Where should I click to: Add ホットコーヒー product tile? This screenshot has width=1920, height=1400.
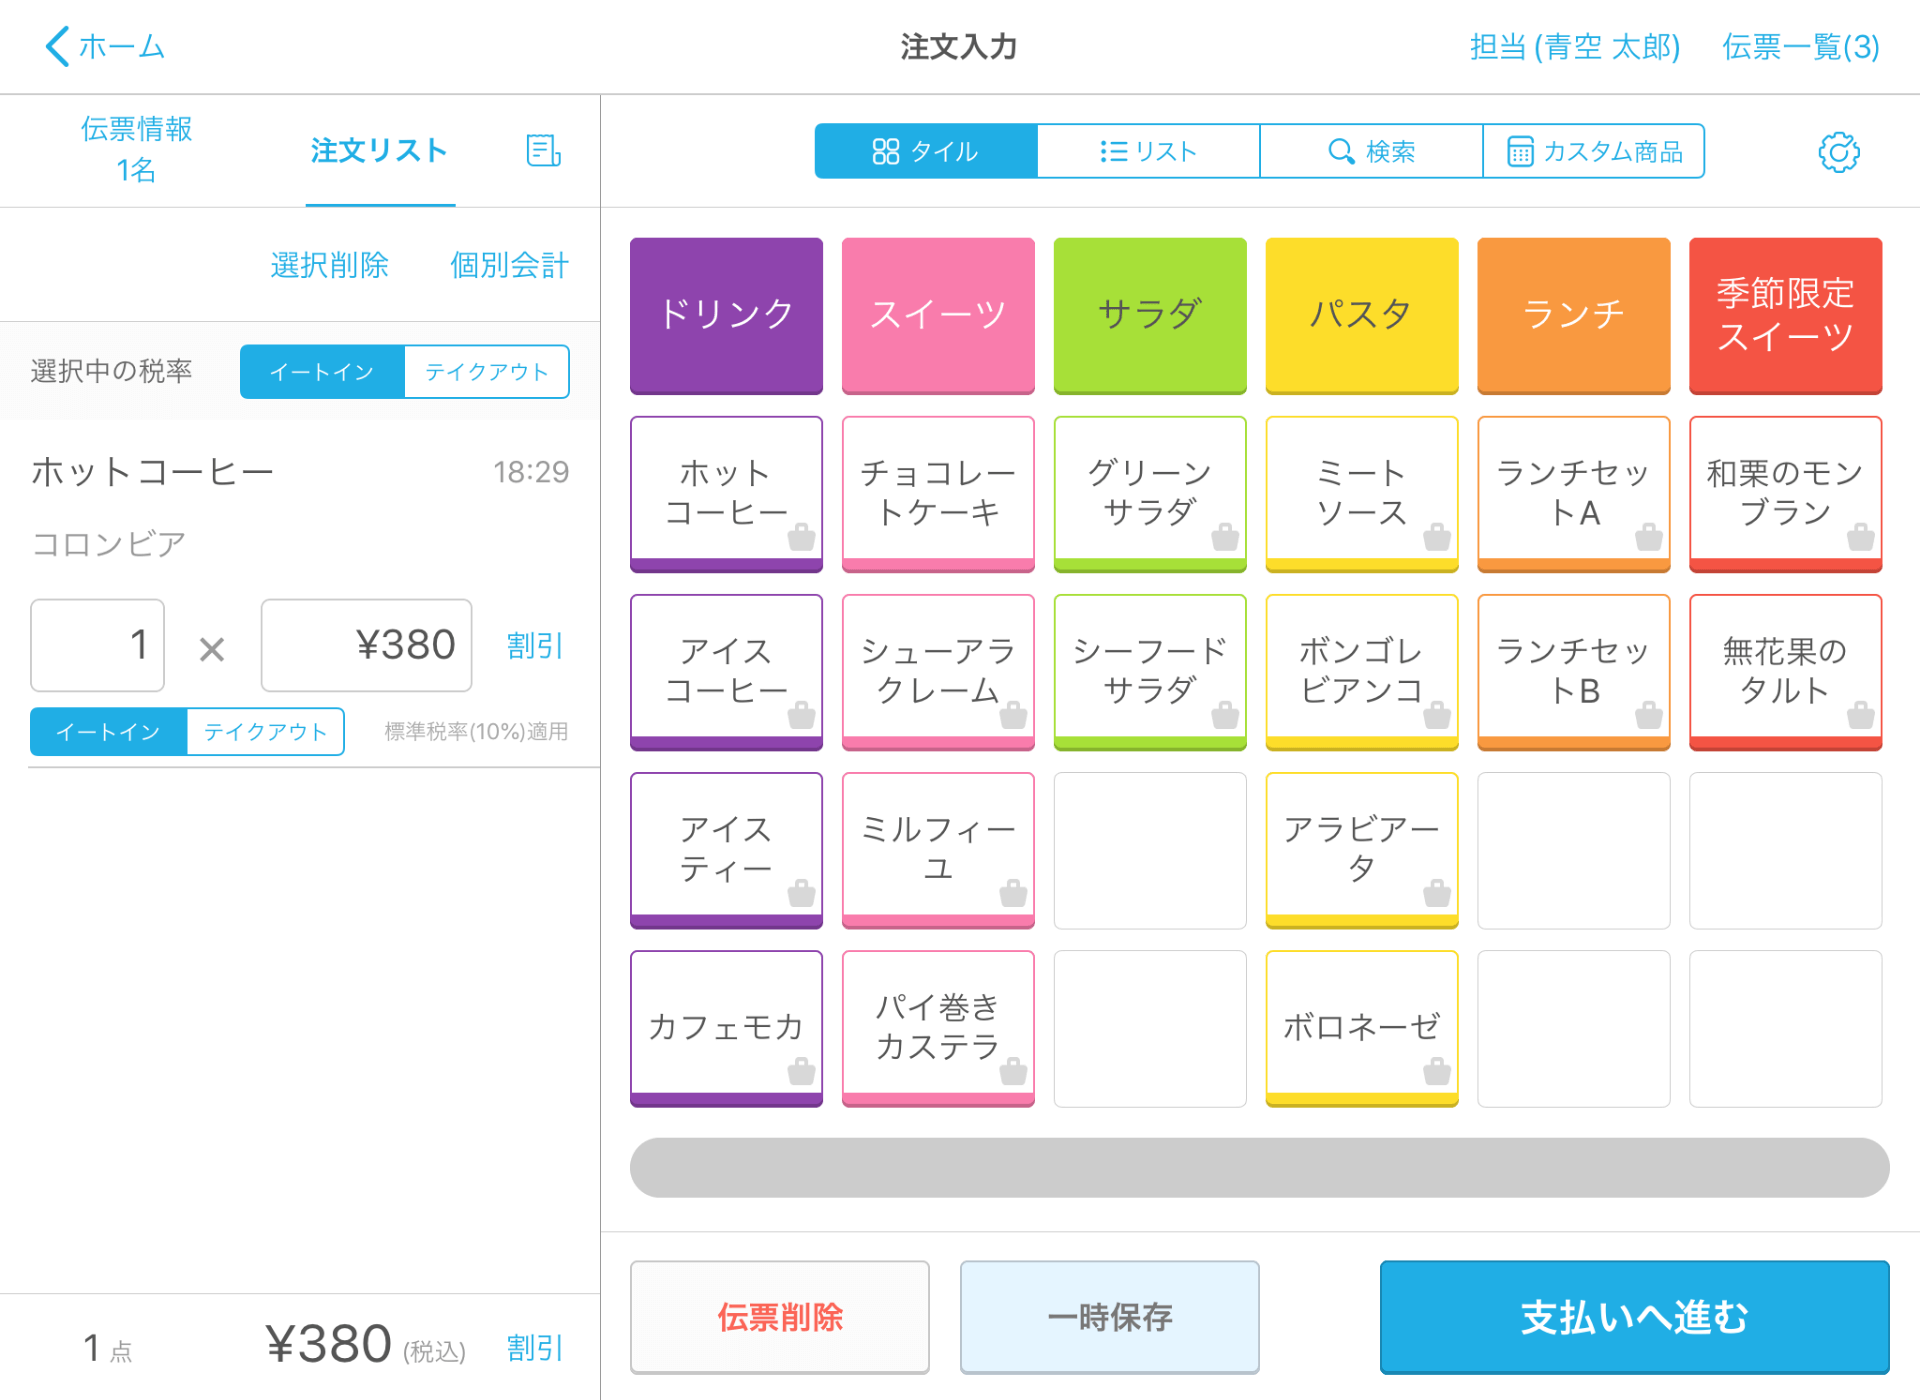pyautogui.click(x=727, y=494)
